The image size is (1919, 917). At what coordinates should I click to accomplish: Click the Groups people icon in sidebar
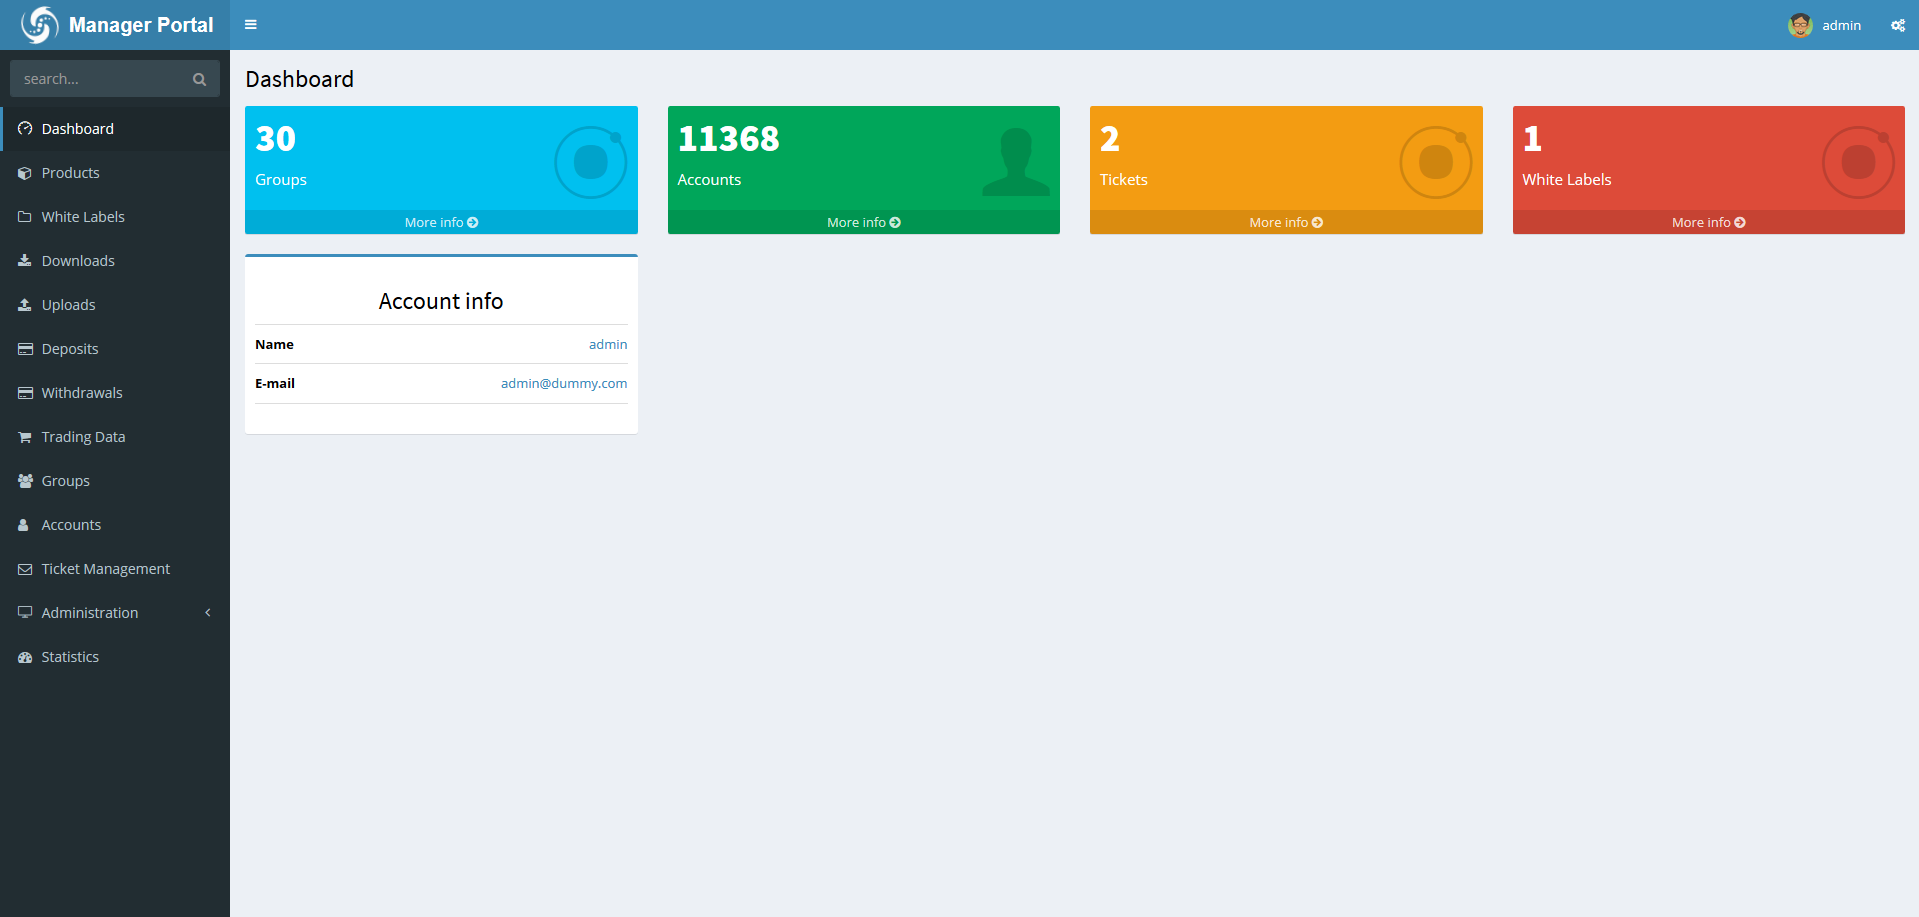point(25,481)
